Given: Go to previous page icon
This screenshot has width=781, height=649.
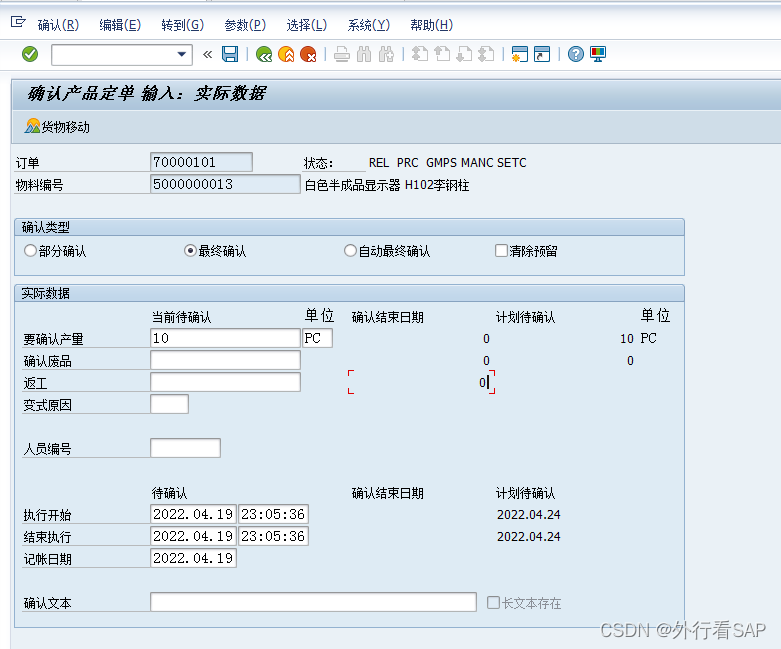Looking at the screenshot, I should coord(442,54).
